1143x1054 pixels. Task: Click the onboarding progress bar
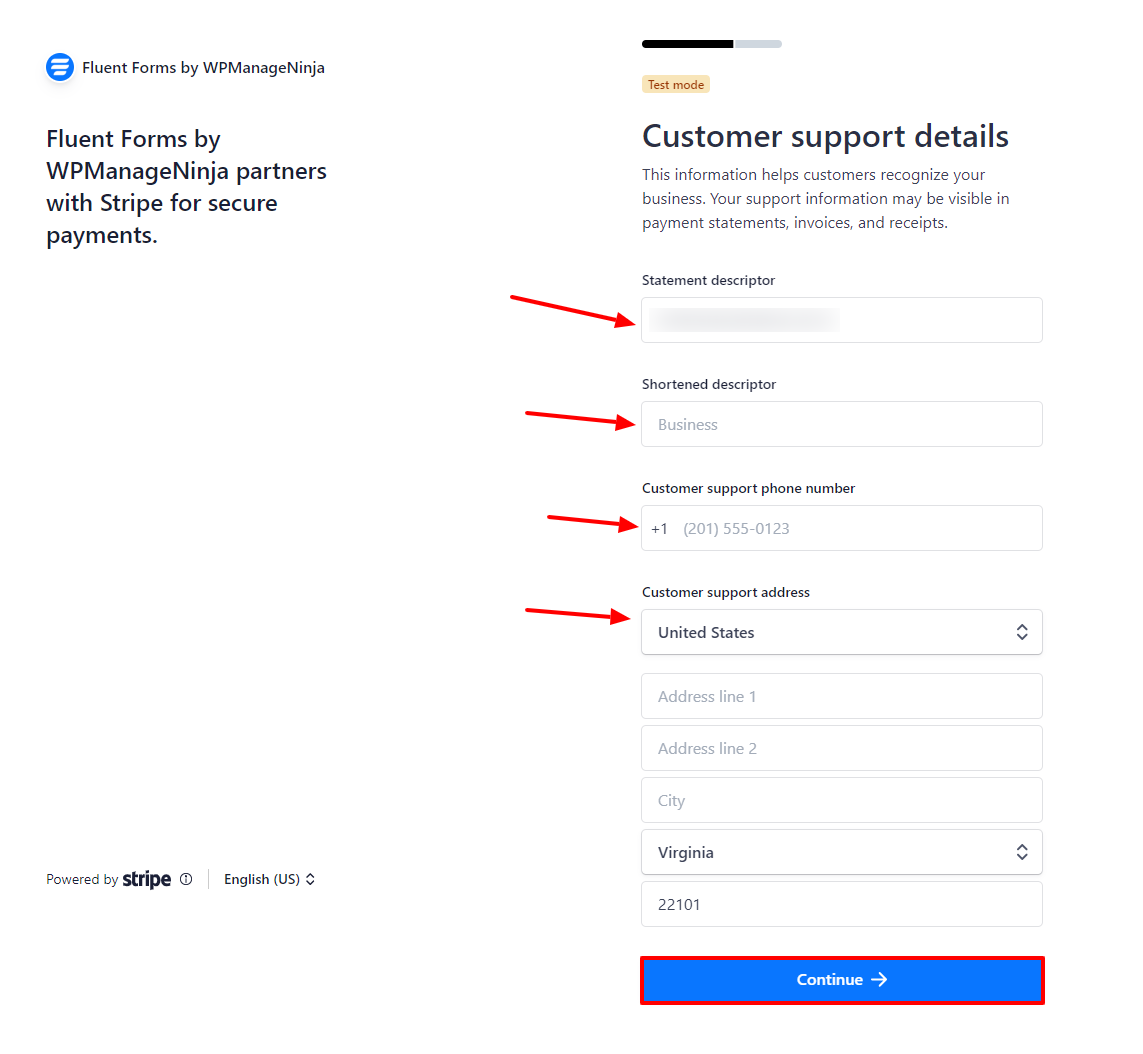711,44
